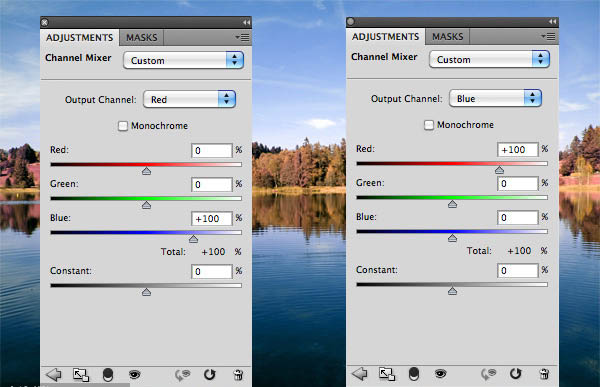Delete adjustment layer via left panel trash

point(238,375)
